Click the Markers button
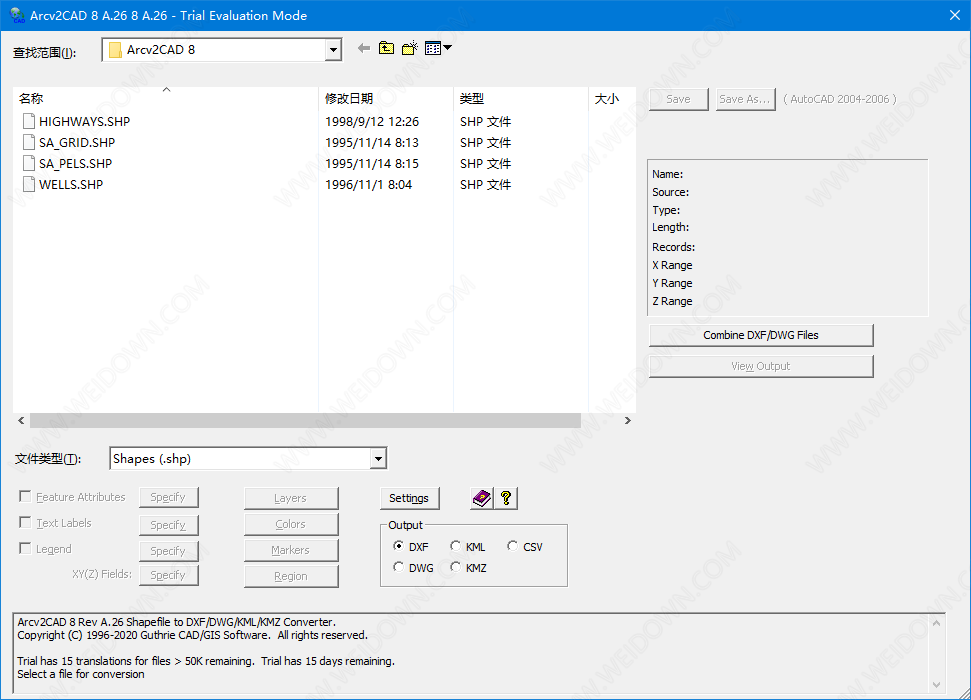 coord(291,550)
